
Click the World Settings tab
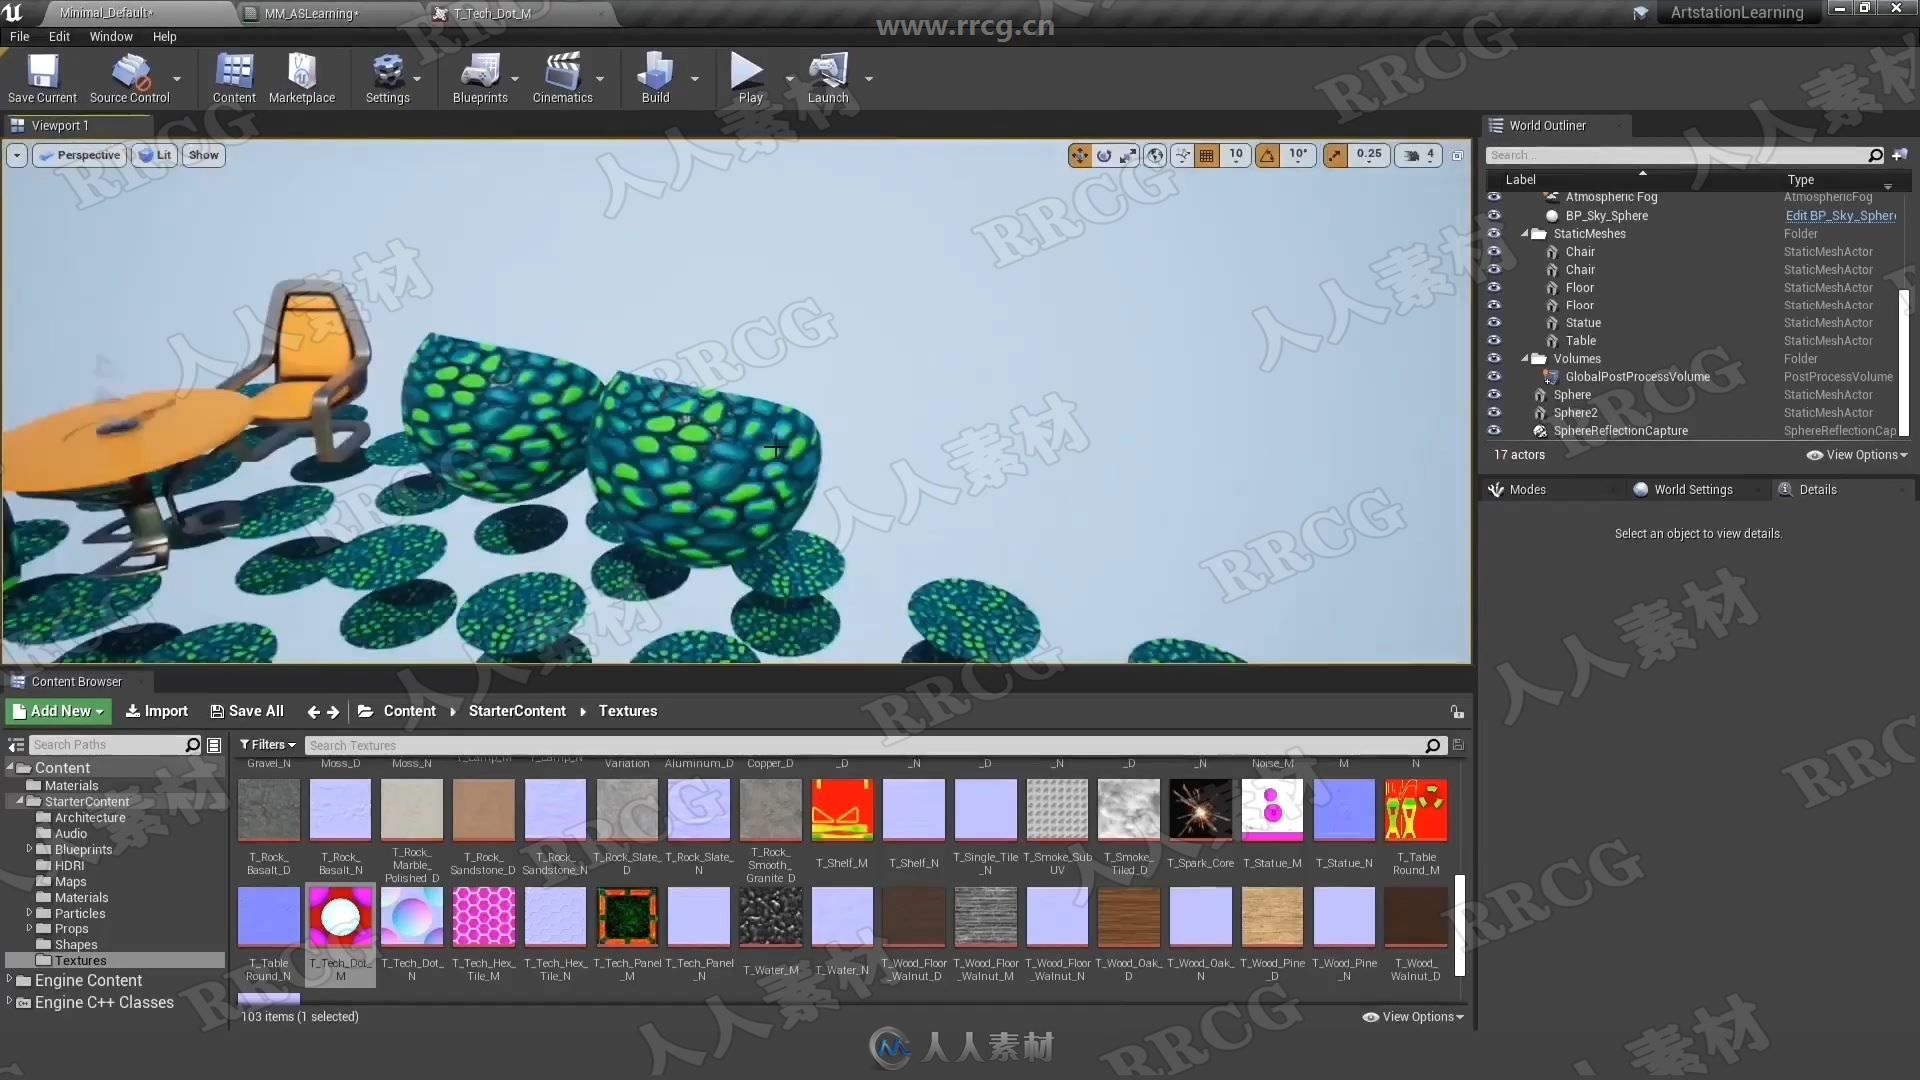(1692, 489)
